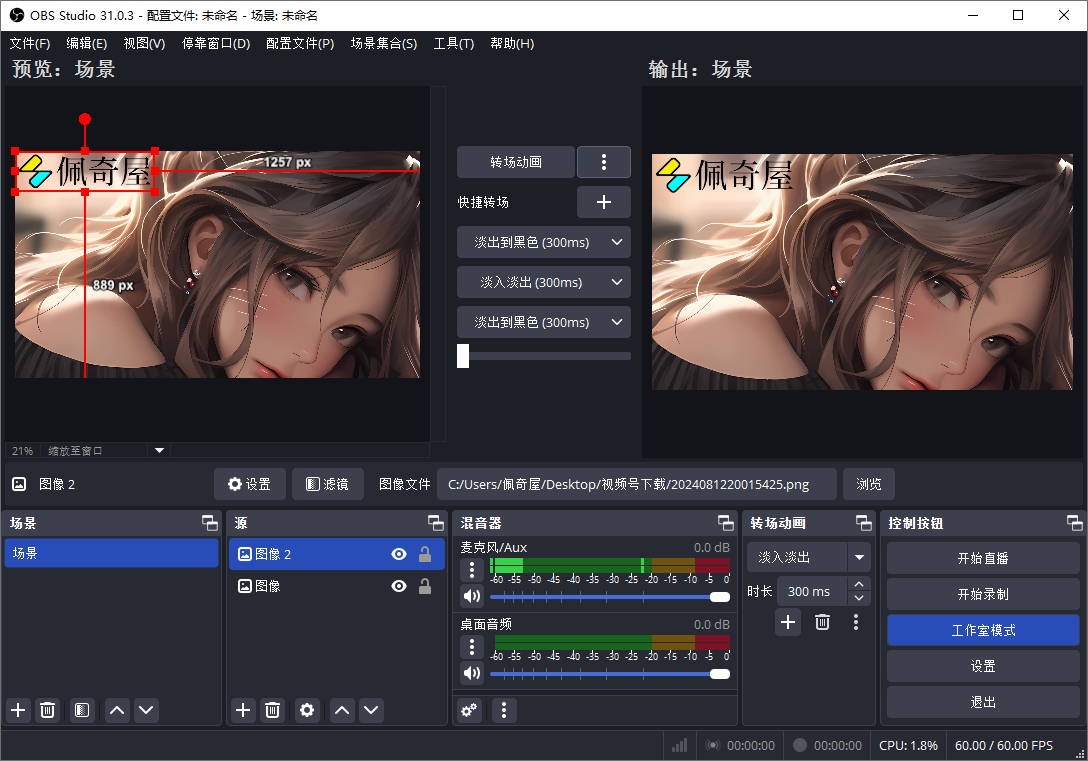Viewport: 1088px width, 761px height.
Task: Click 开始直播 to start streaming
Action: (x=983, y=558)
